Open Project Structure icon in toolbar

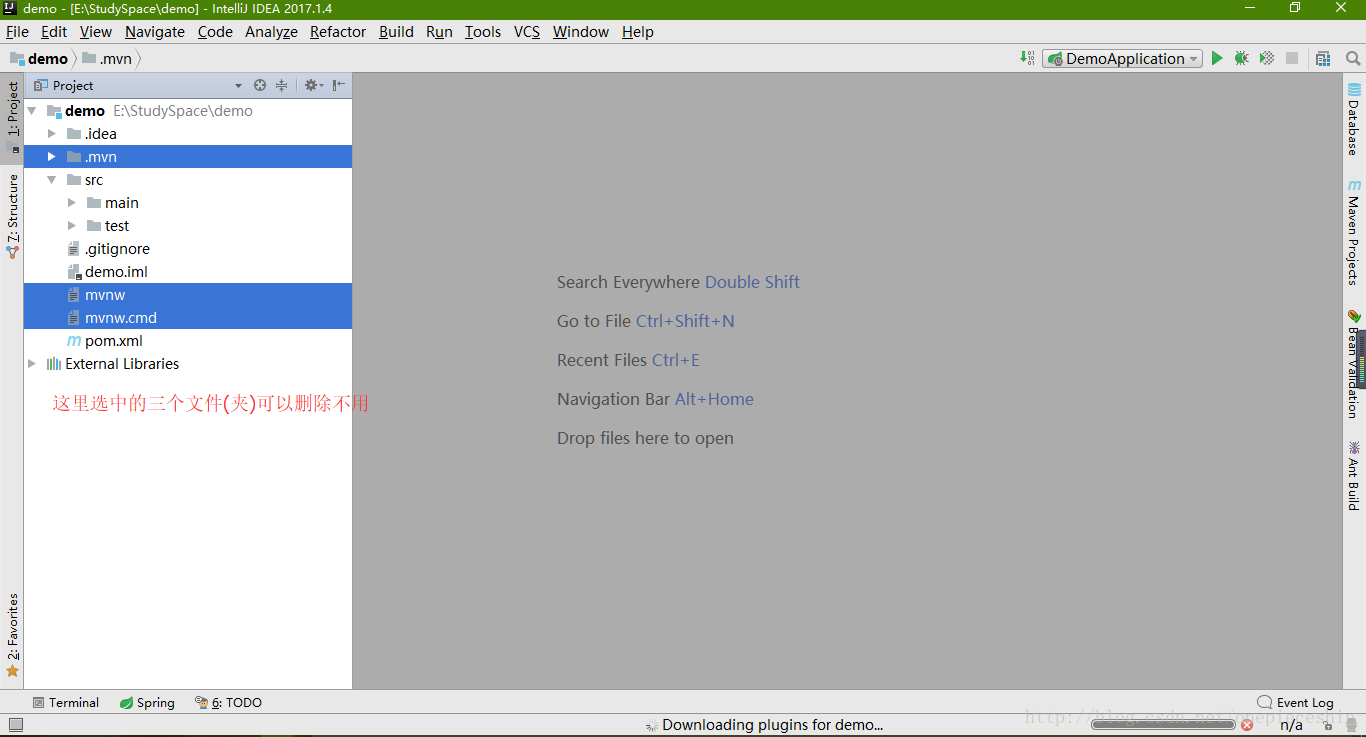click(x=1323, y=59)
